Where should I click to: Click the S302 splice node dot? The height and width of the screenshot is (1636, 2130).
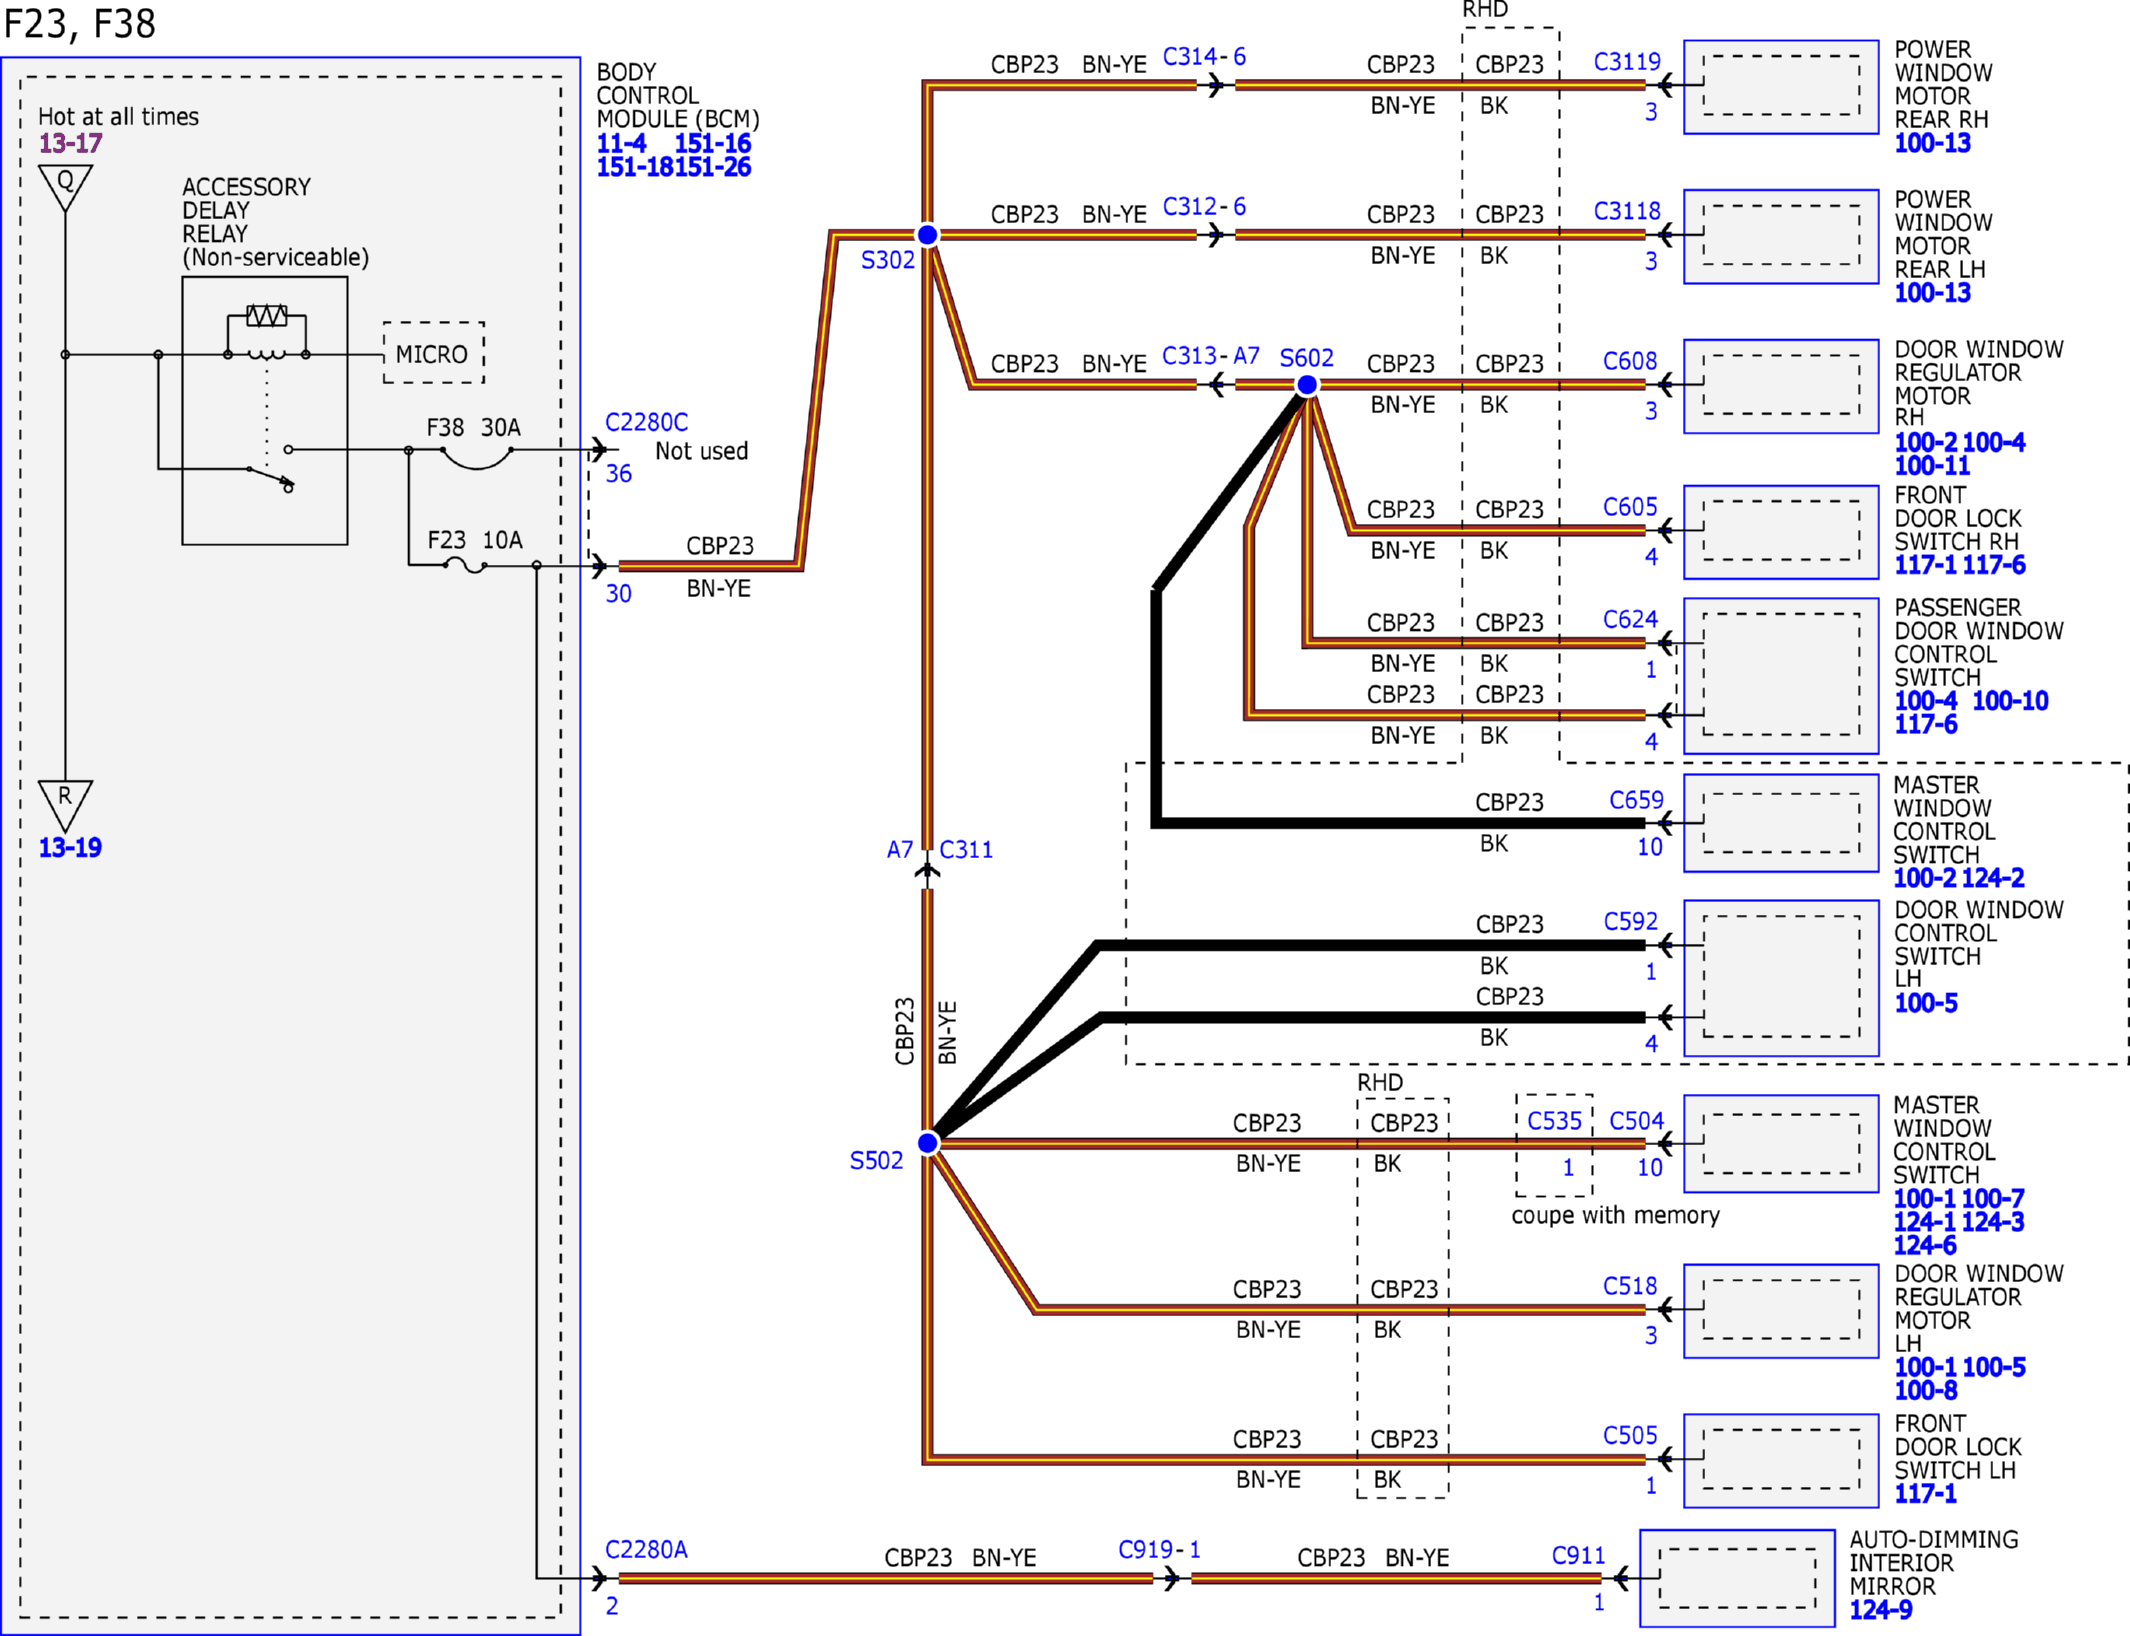(x=927, y=235)
